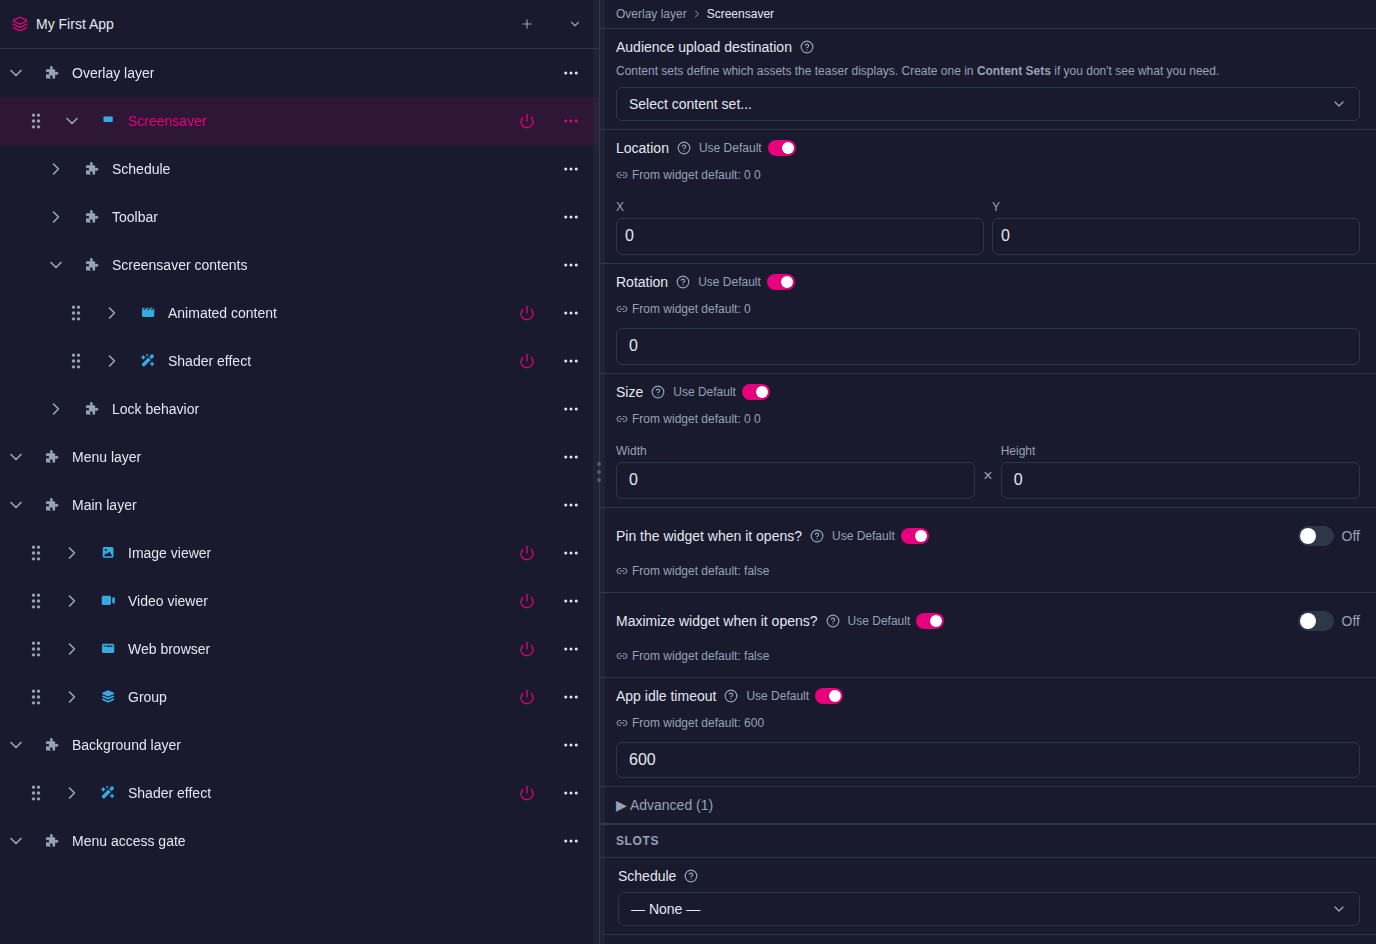Expand the Schedule tree item chevron
Image resolution: width=1376 pixels, height=944 pixels.
point(56,169)
